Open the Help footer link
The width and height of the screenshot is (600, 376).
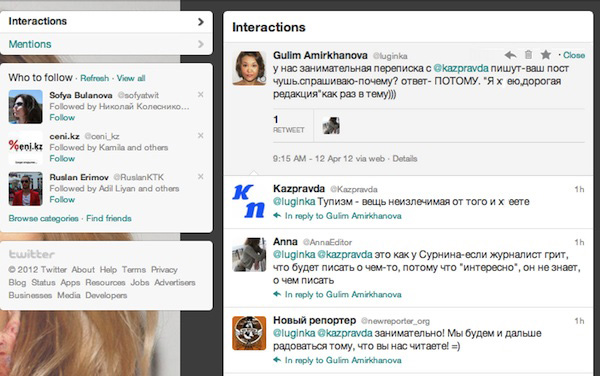click(108, 270)
